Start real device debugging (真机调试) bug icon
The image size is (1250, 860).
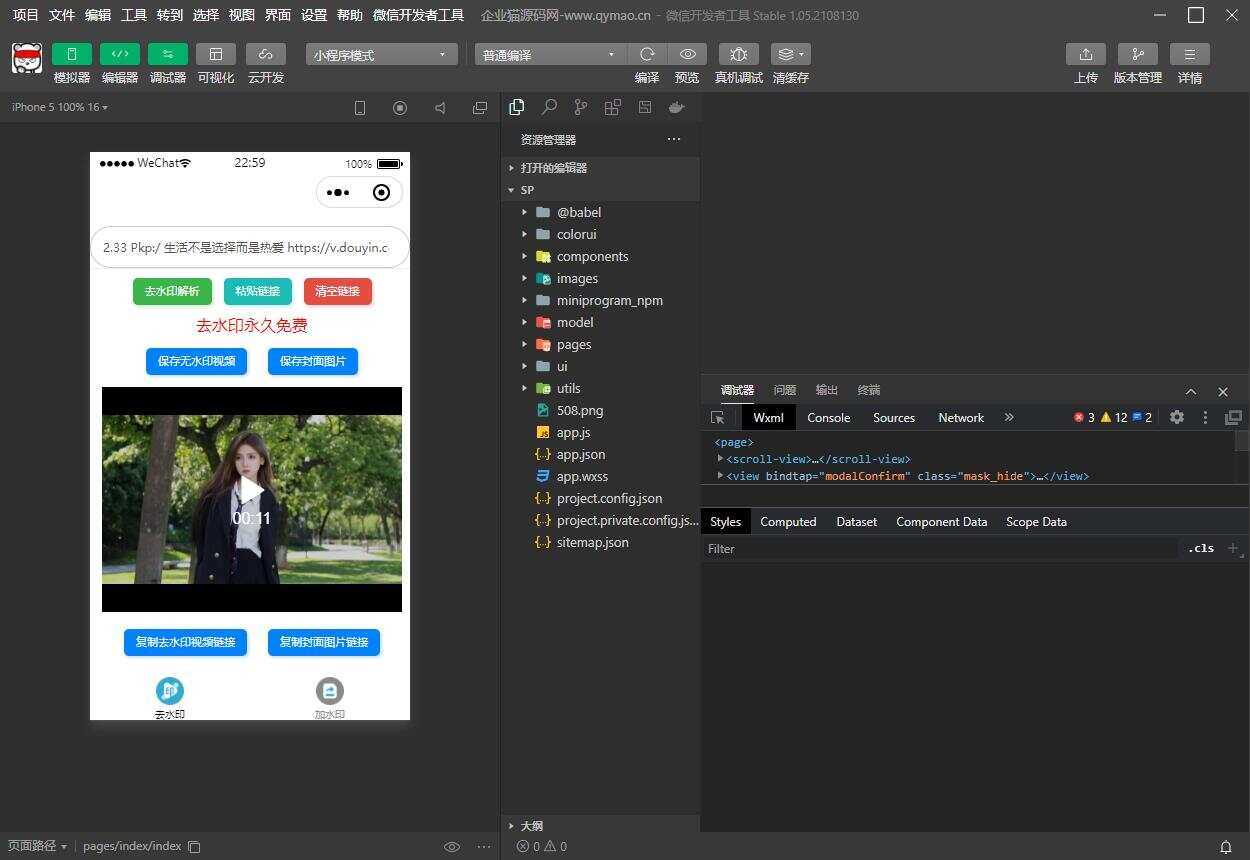[738, 54]
